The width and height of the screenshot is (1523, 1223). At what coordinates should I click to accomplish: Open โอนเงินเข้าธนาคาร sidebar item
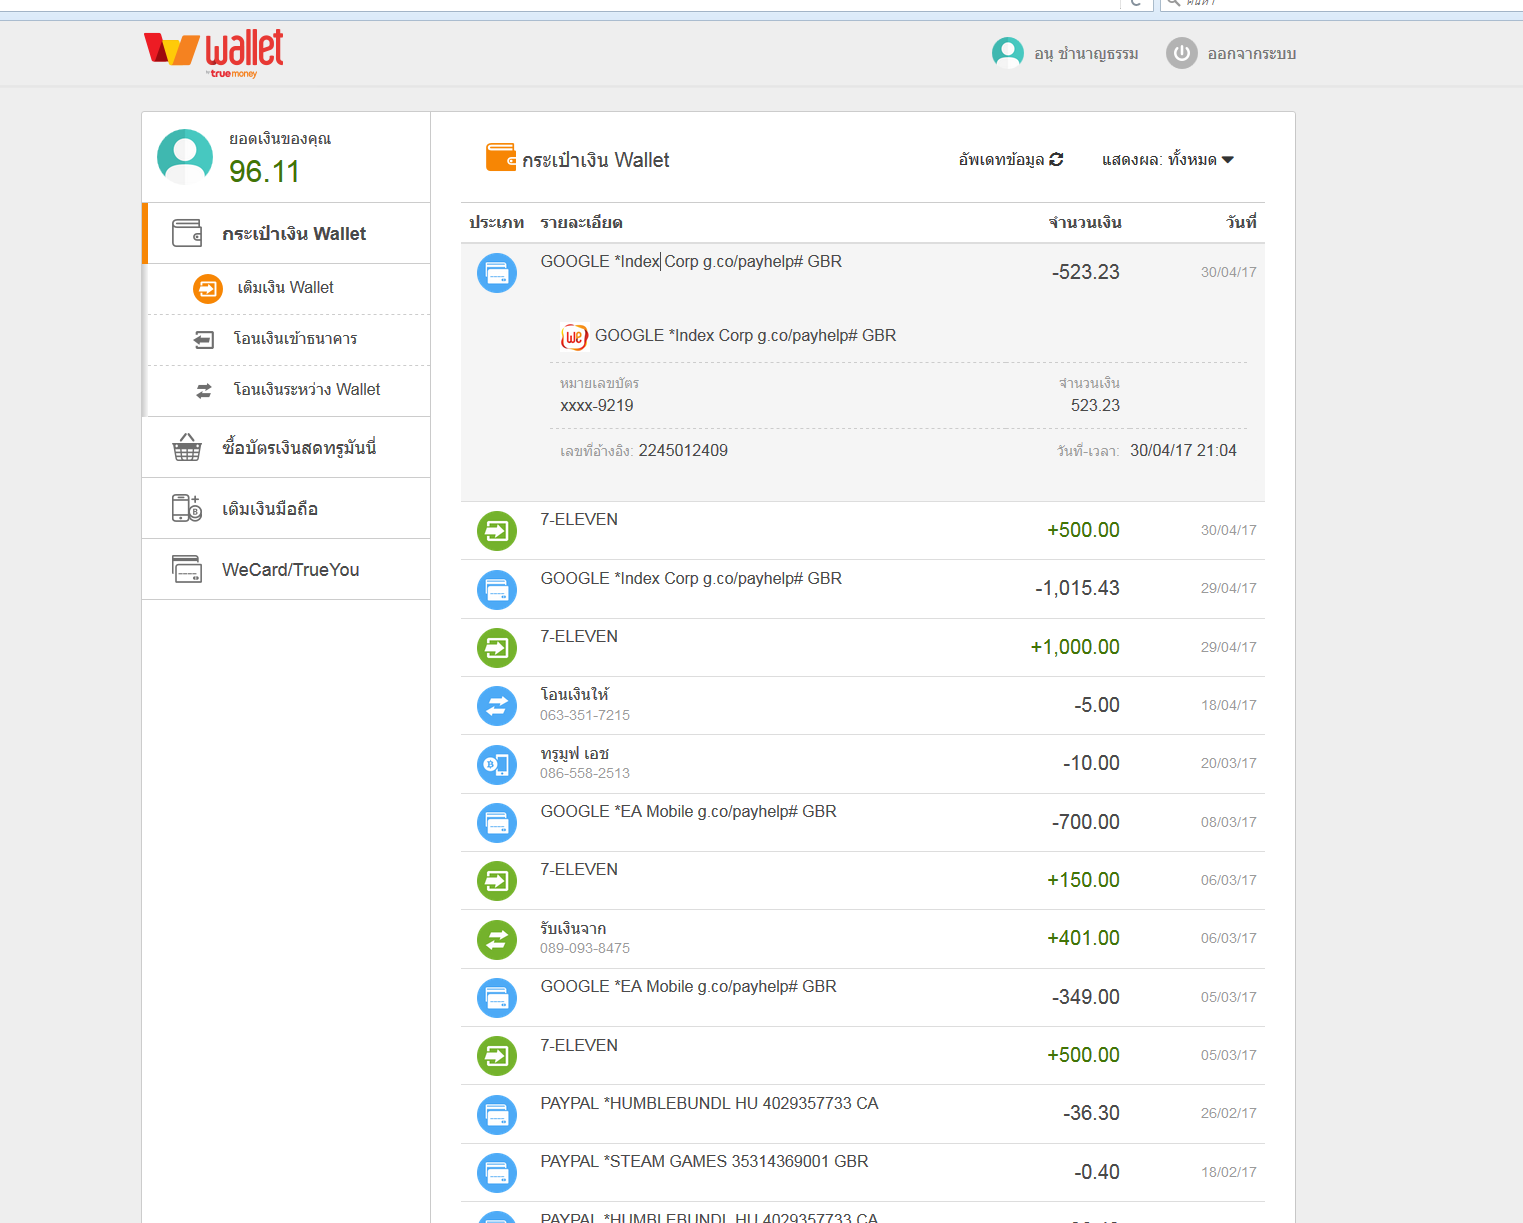pos(289,340)
